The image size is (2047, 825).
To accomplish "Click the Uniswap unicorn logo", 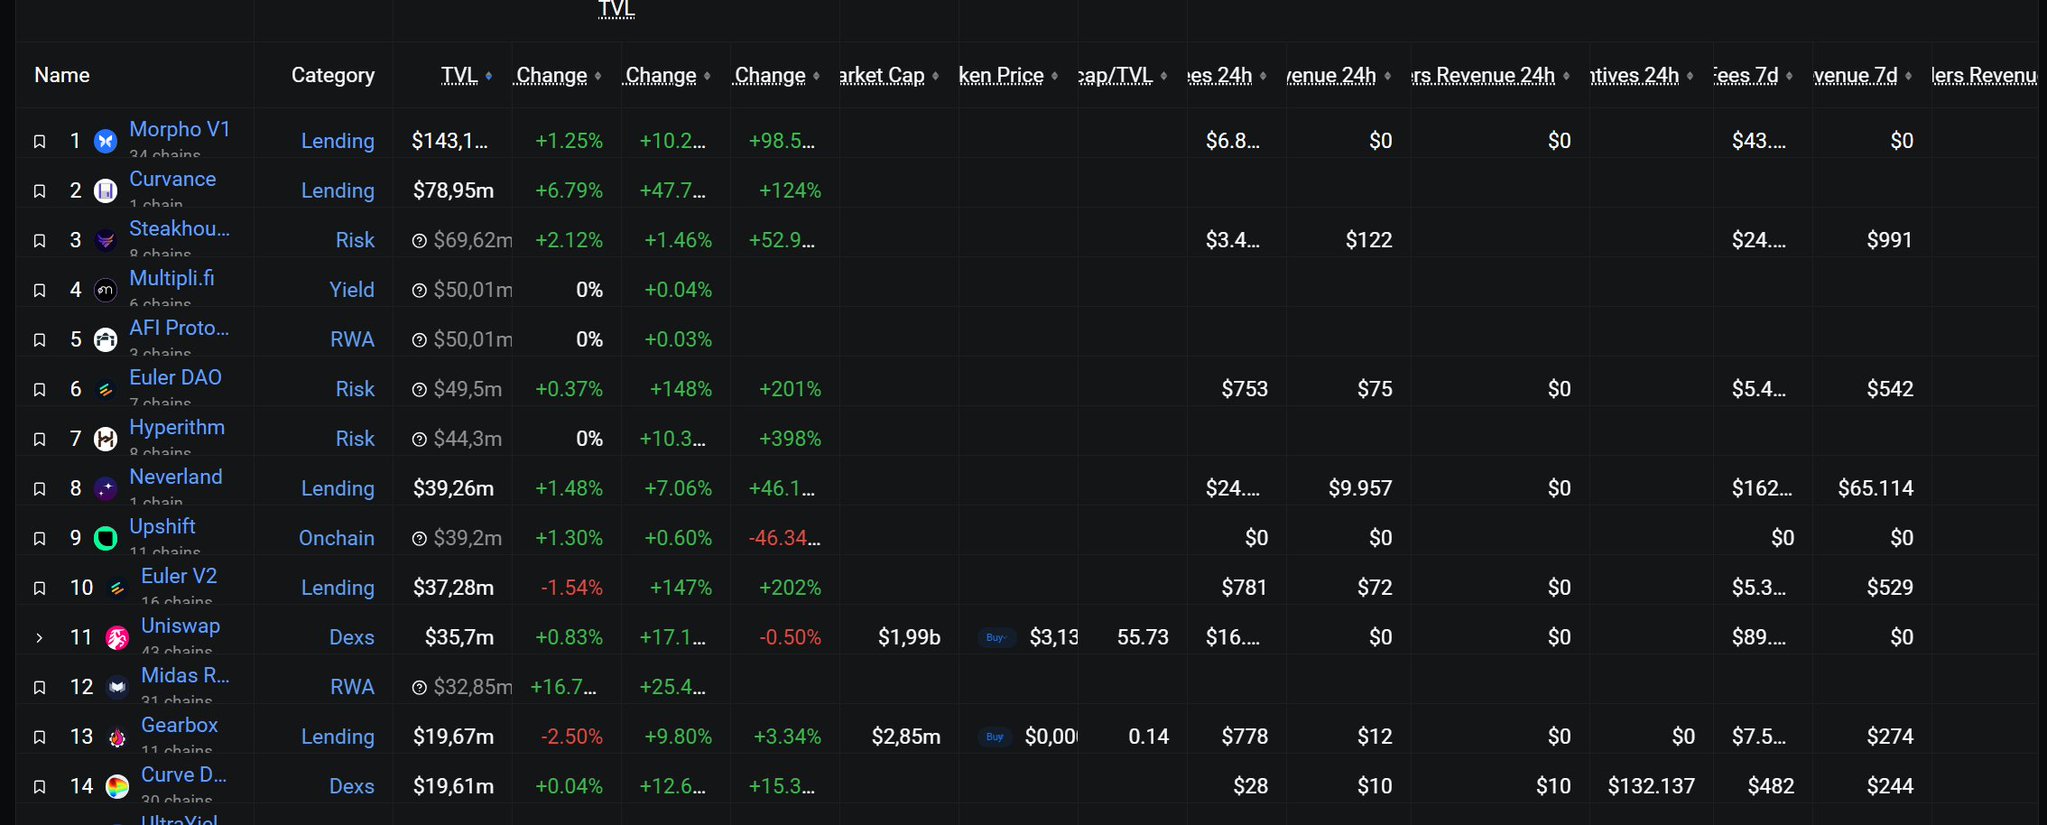I will (x=117, y=638).
